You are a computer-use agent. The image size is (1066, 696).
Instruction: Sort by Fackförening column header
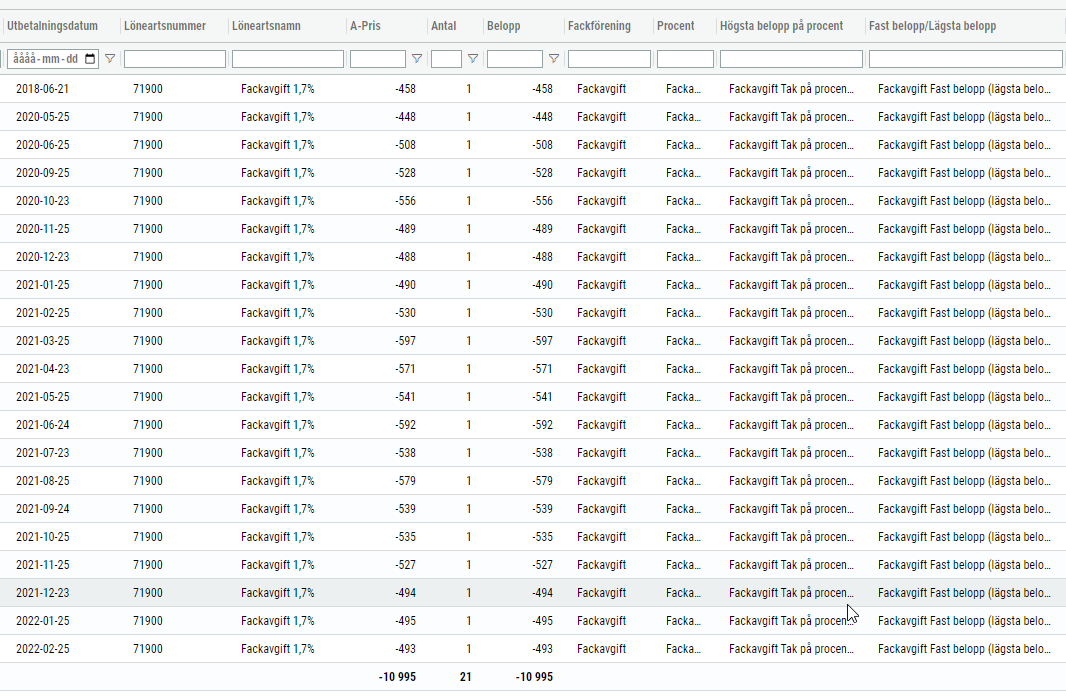point(599,26)
